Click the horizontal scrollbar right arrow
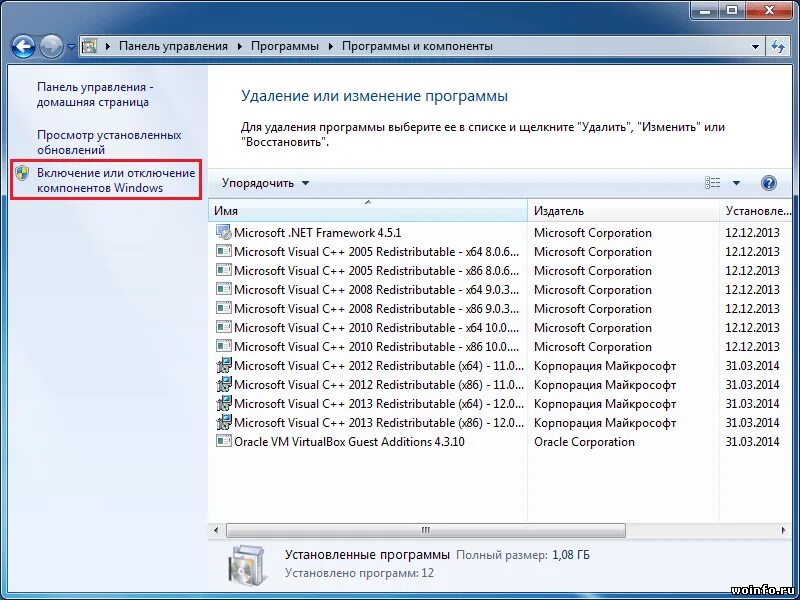Viewport: 800px width, 600px height. (x=784, y=531)
